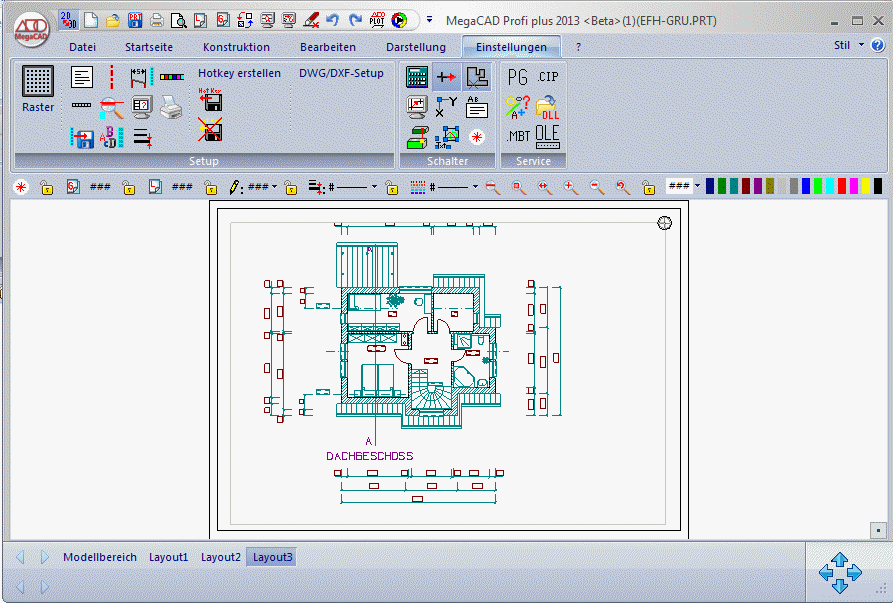The height and width of the screenshot is (603, 893).
Task: Open the OLE service icon
Action: (547, 137)
